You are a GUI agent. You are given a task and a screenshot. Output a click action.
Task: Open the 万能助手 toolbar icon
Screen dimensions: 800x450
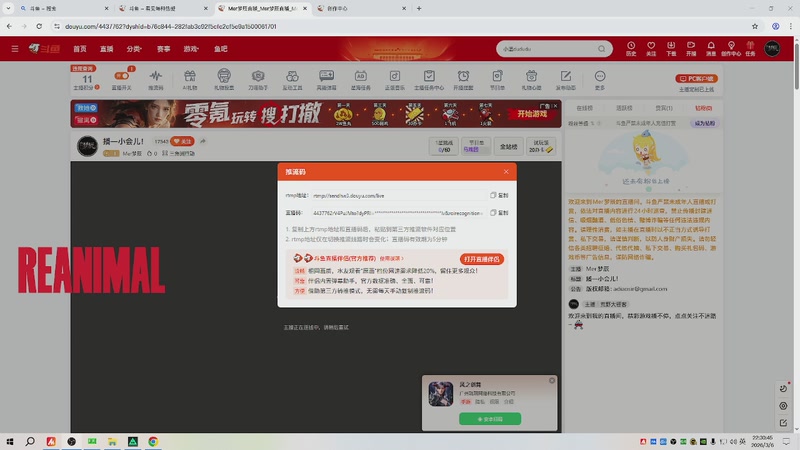click(258, 80)
